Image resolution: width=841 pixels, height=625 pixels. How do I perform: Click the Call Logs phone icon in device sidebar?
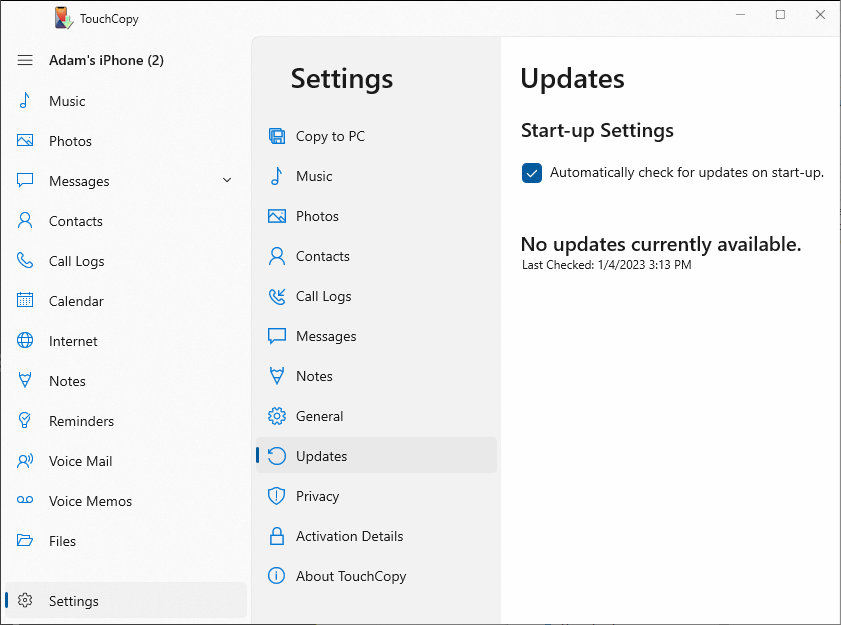tap(25, 260)
